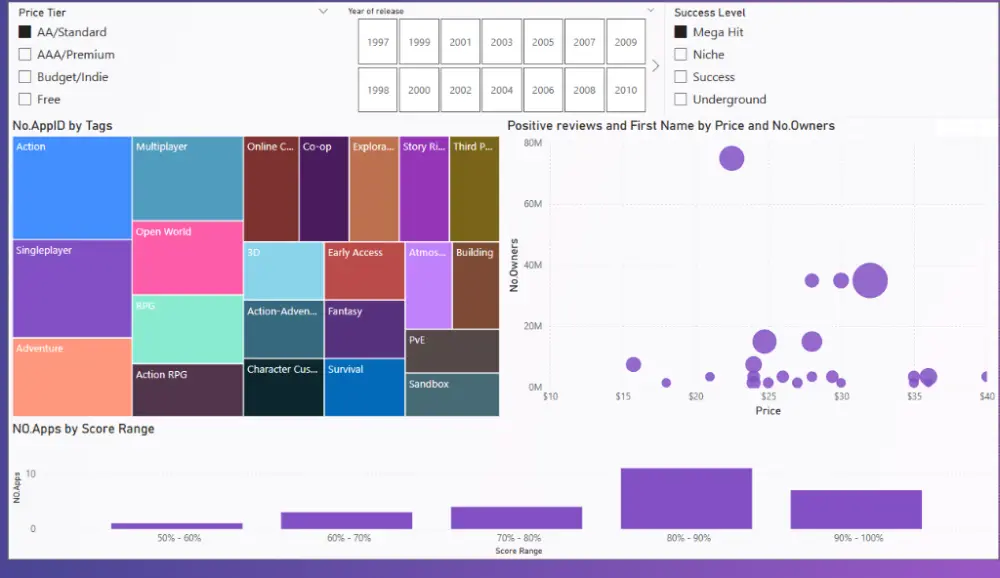Highlight the Multiplayer treemap tile

click(188, 178)
